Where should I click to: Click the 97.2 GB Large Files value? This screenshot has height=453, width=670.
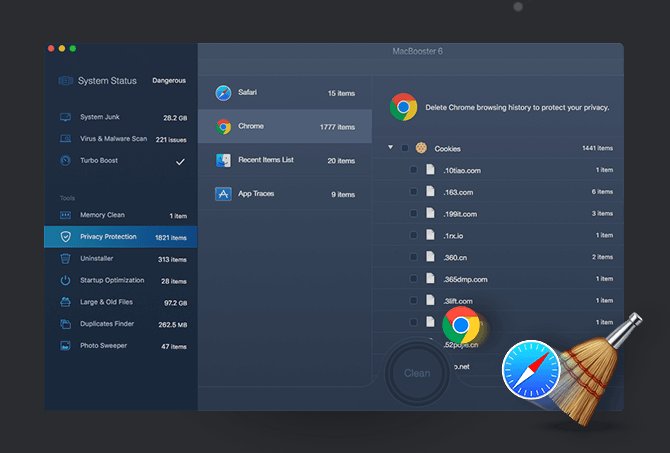[176, 303]
